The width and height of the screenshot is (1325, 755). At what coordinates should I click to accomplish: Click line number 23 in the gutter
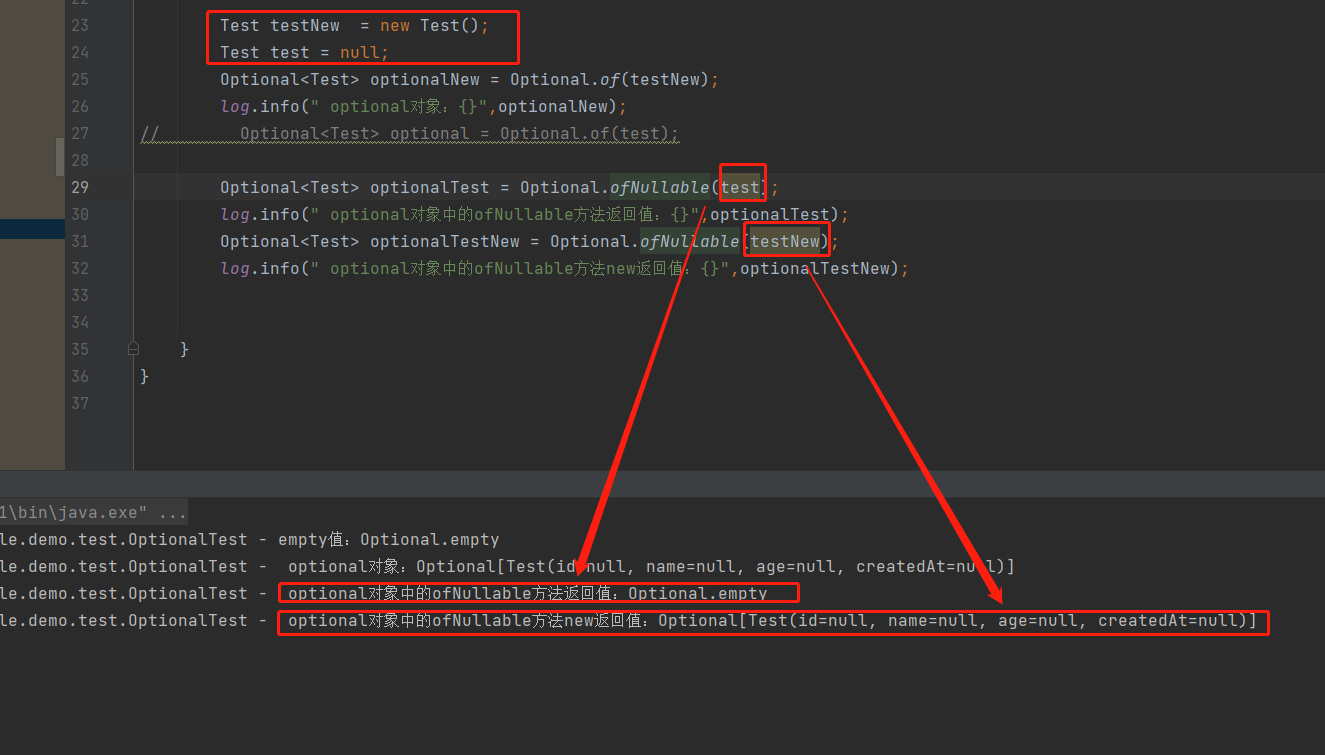(80, 25)
